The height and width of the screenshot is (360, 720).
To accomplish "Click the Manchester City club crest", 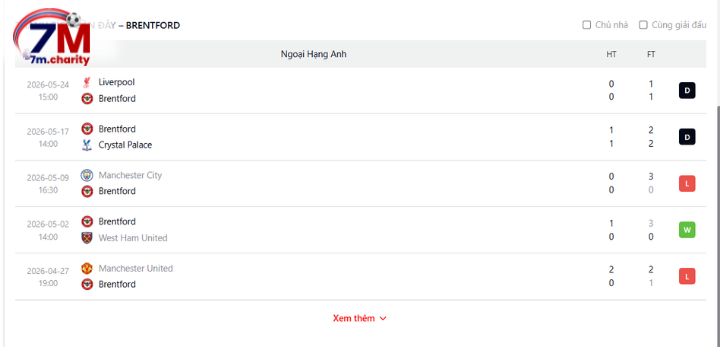I will point(87,175).
